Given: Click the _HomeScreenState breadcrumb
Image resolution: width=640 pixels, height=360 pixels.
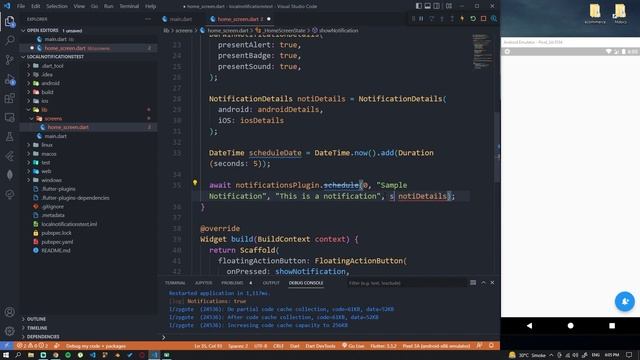Looking at the screenshot, I should point(284,31).
